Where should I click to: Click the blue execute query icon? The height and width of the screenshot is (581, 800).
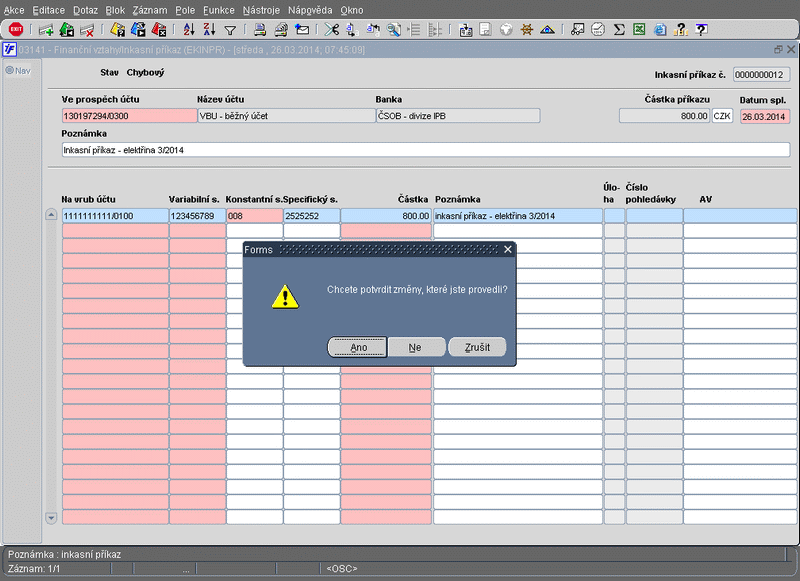click(138, 30)
